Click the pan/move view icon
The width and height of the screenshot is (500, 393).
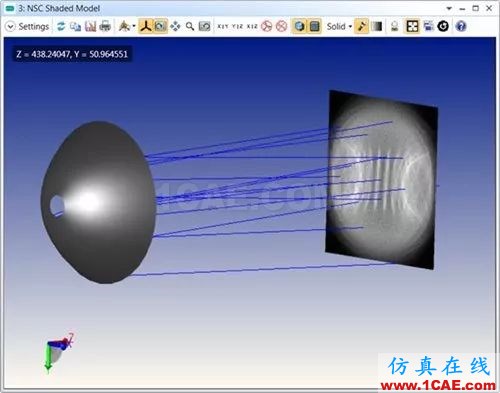[175, 26]
